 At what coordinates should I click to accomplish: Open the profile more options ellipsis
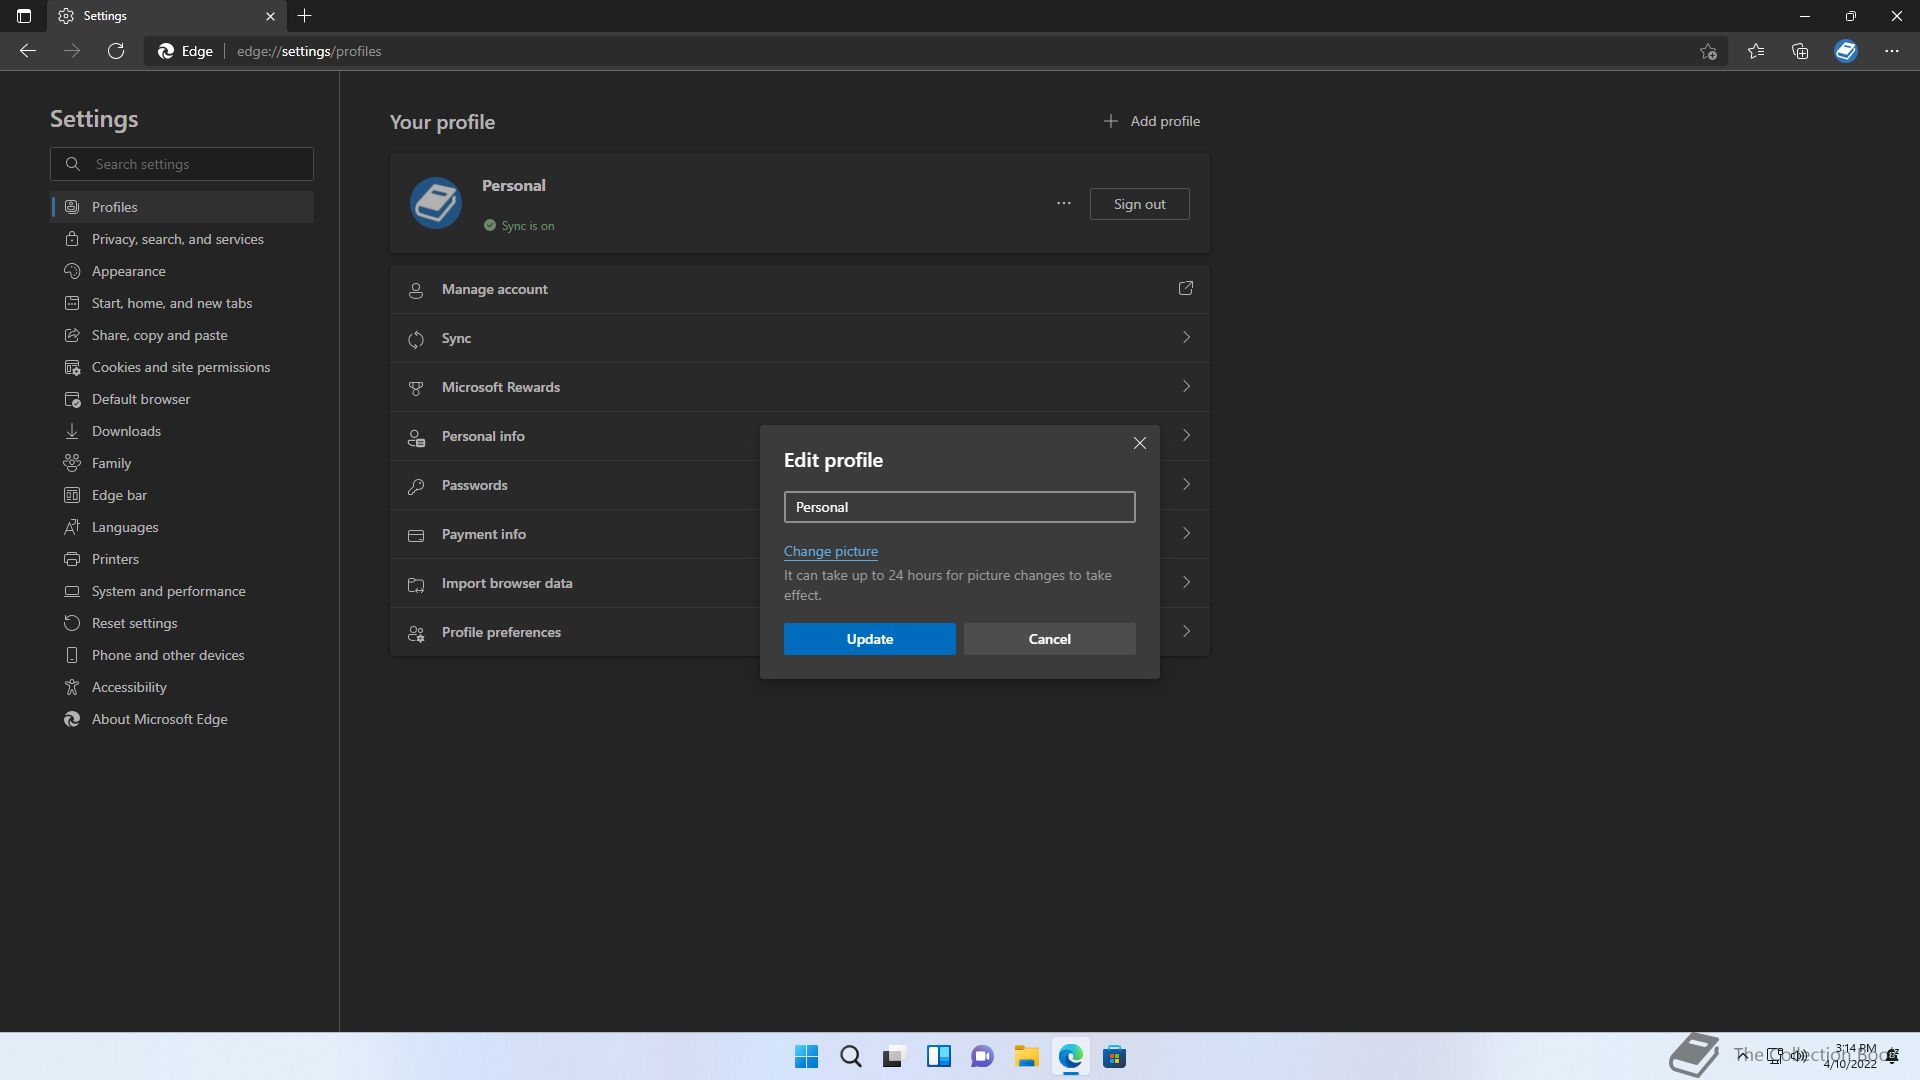[1063, 204]
